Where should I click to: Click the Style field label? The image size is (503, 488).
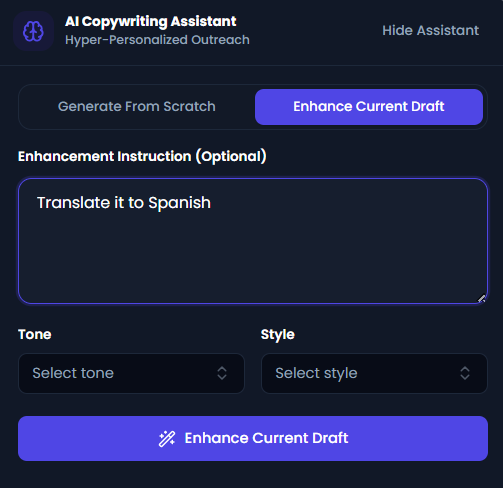278,335
